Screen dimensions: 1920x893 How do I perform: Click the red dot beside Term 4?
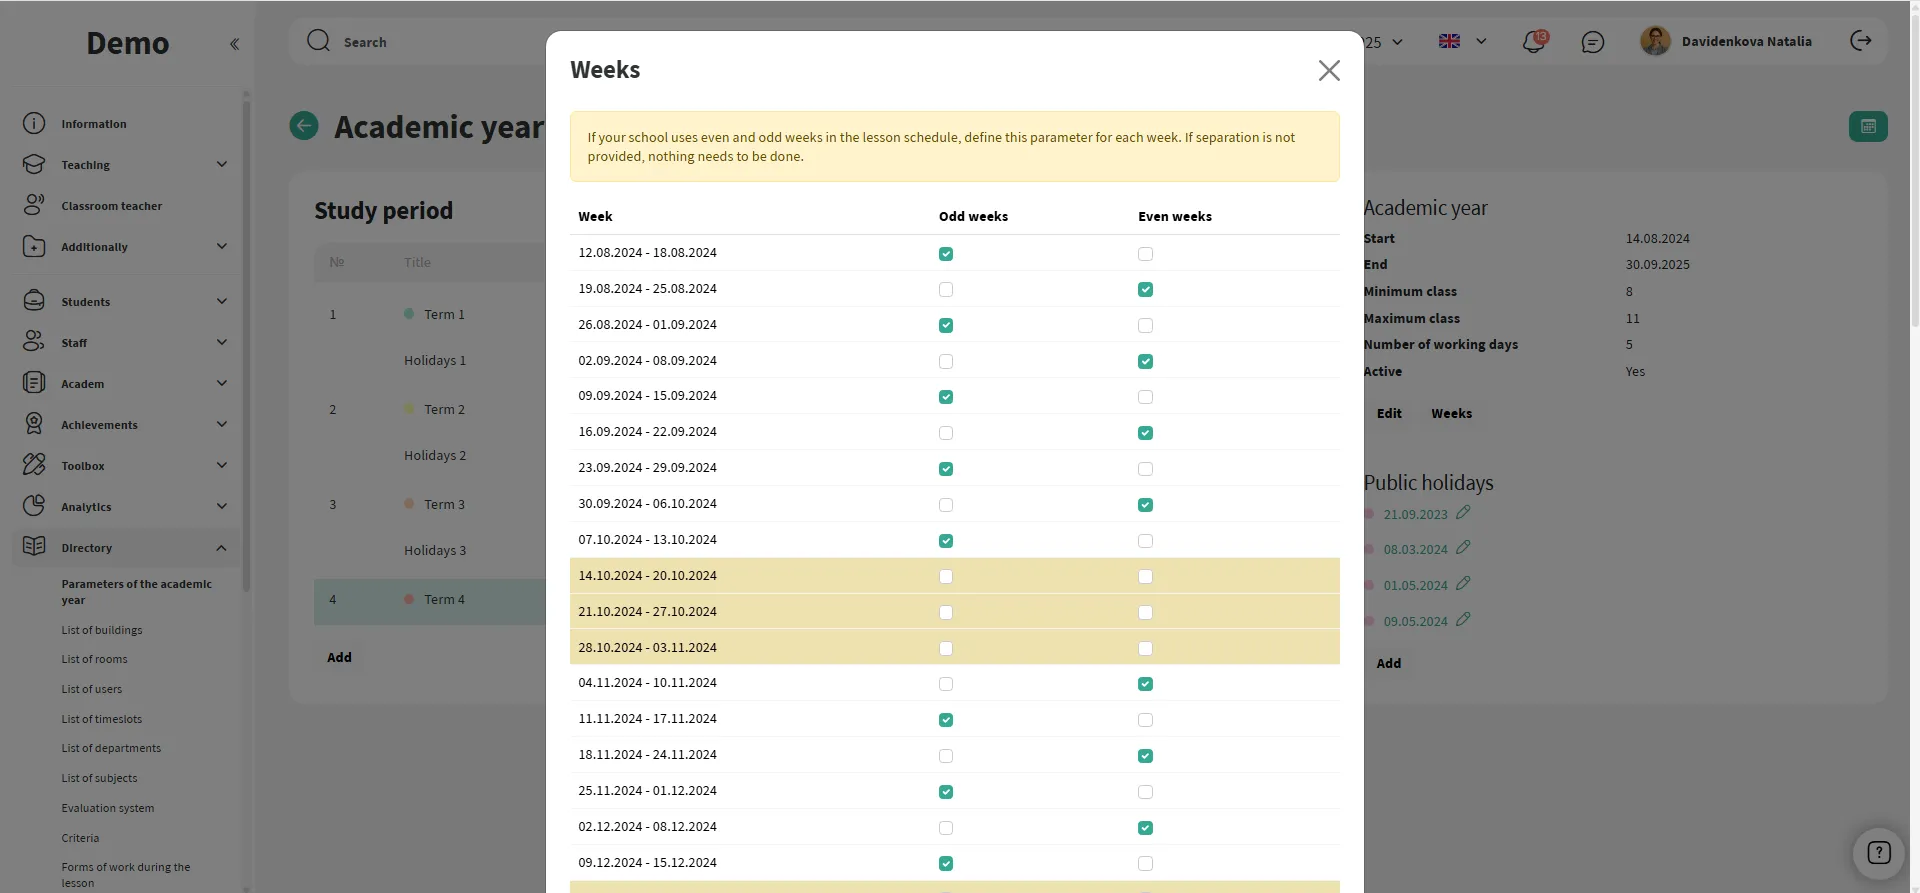coord(409,599)
